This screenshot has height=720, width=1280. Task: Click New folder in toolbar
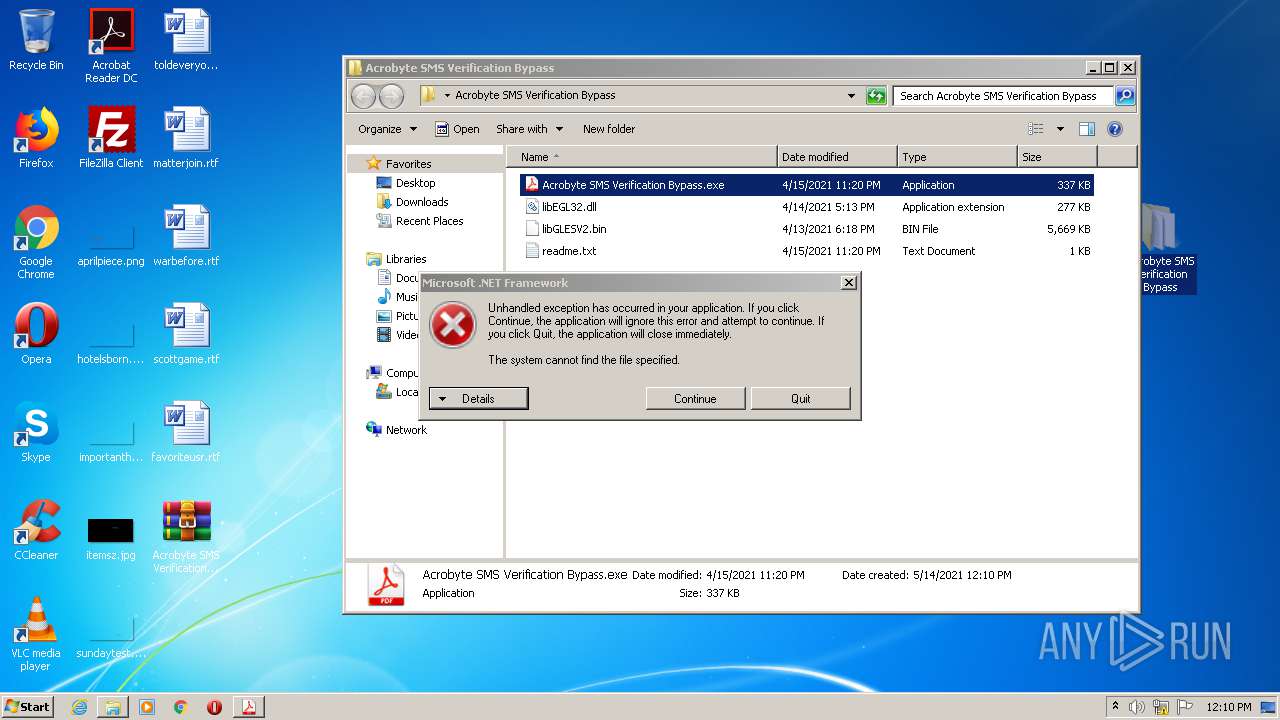point(609,129)
